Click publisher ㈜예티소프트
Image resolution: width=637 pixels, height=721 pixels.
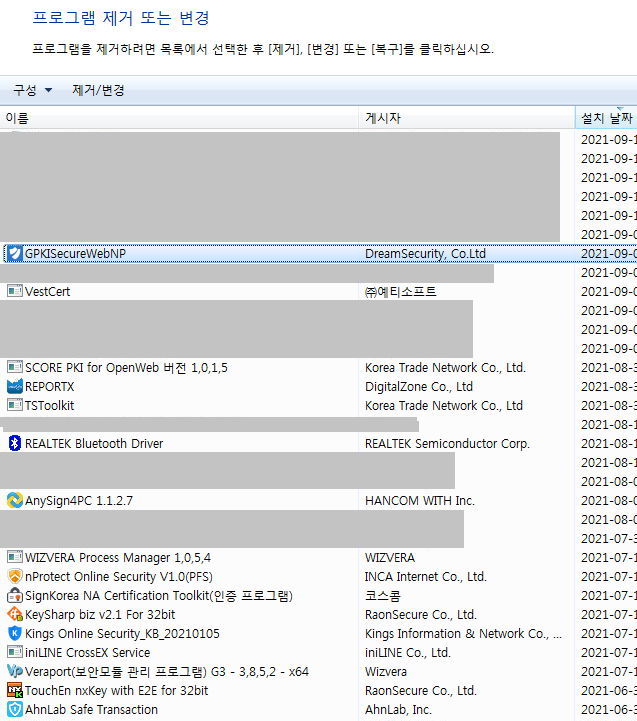[x=400, y=292]
